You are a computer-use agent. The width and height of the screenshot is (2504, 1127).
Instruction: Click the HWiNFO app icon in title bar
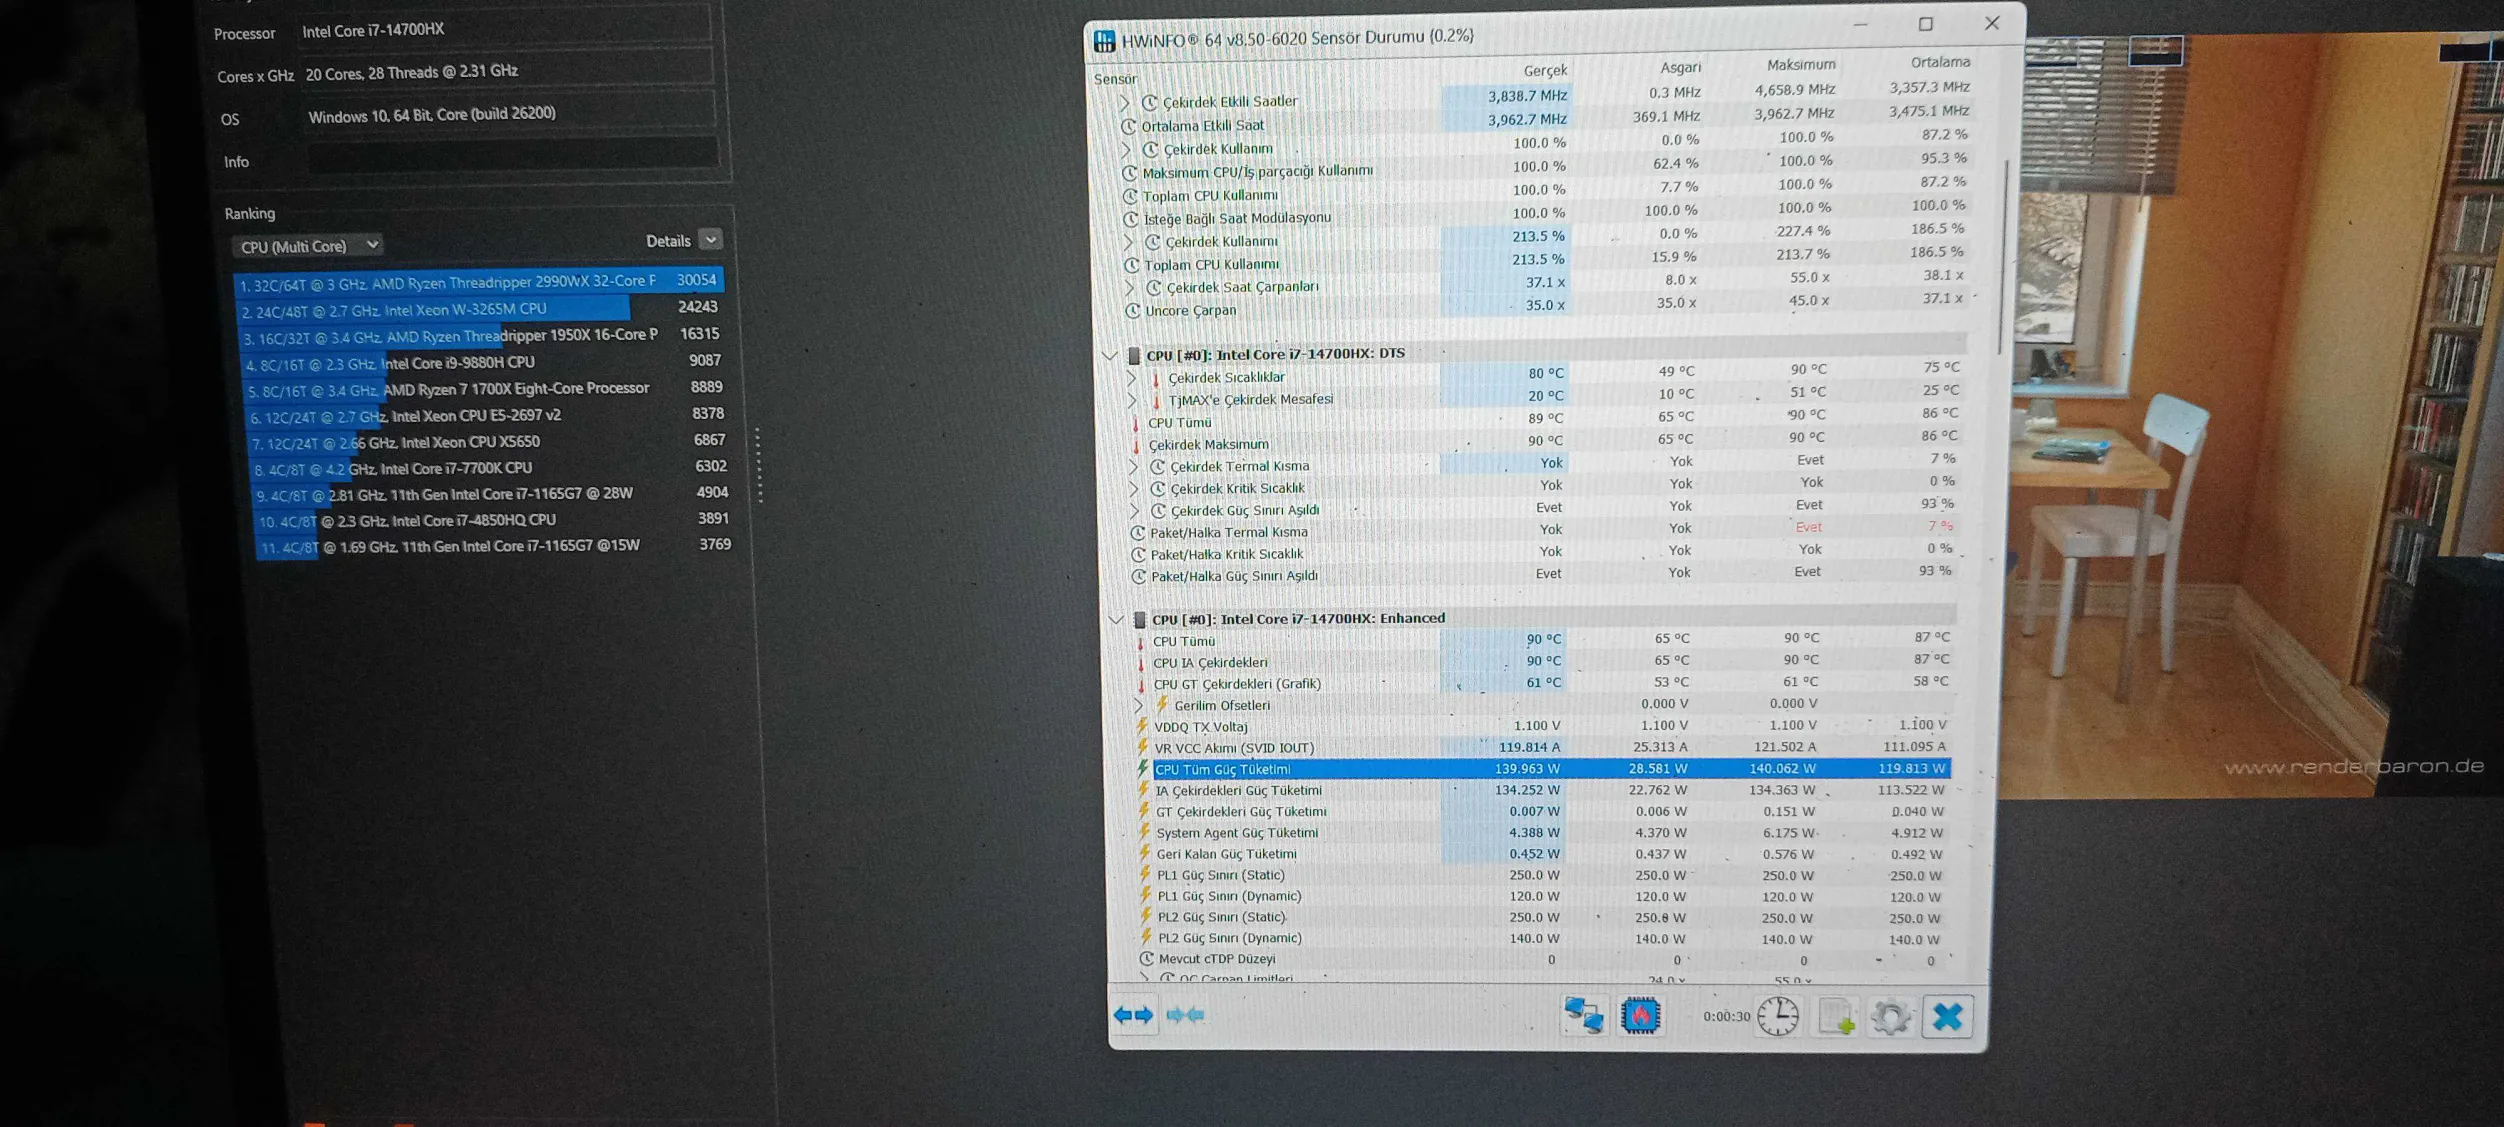click(1104, 41)
